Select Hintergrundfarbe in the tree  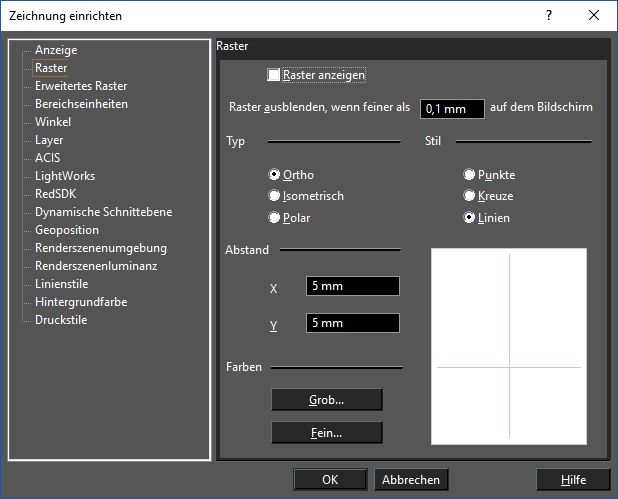tap(81, 302)
